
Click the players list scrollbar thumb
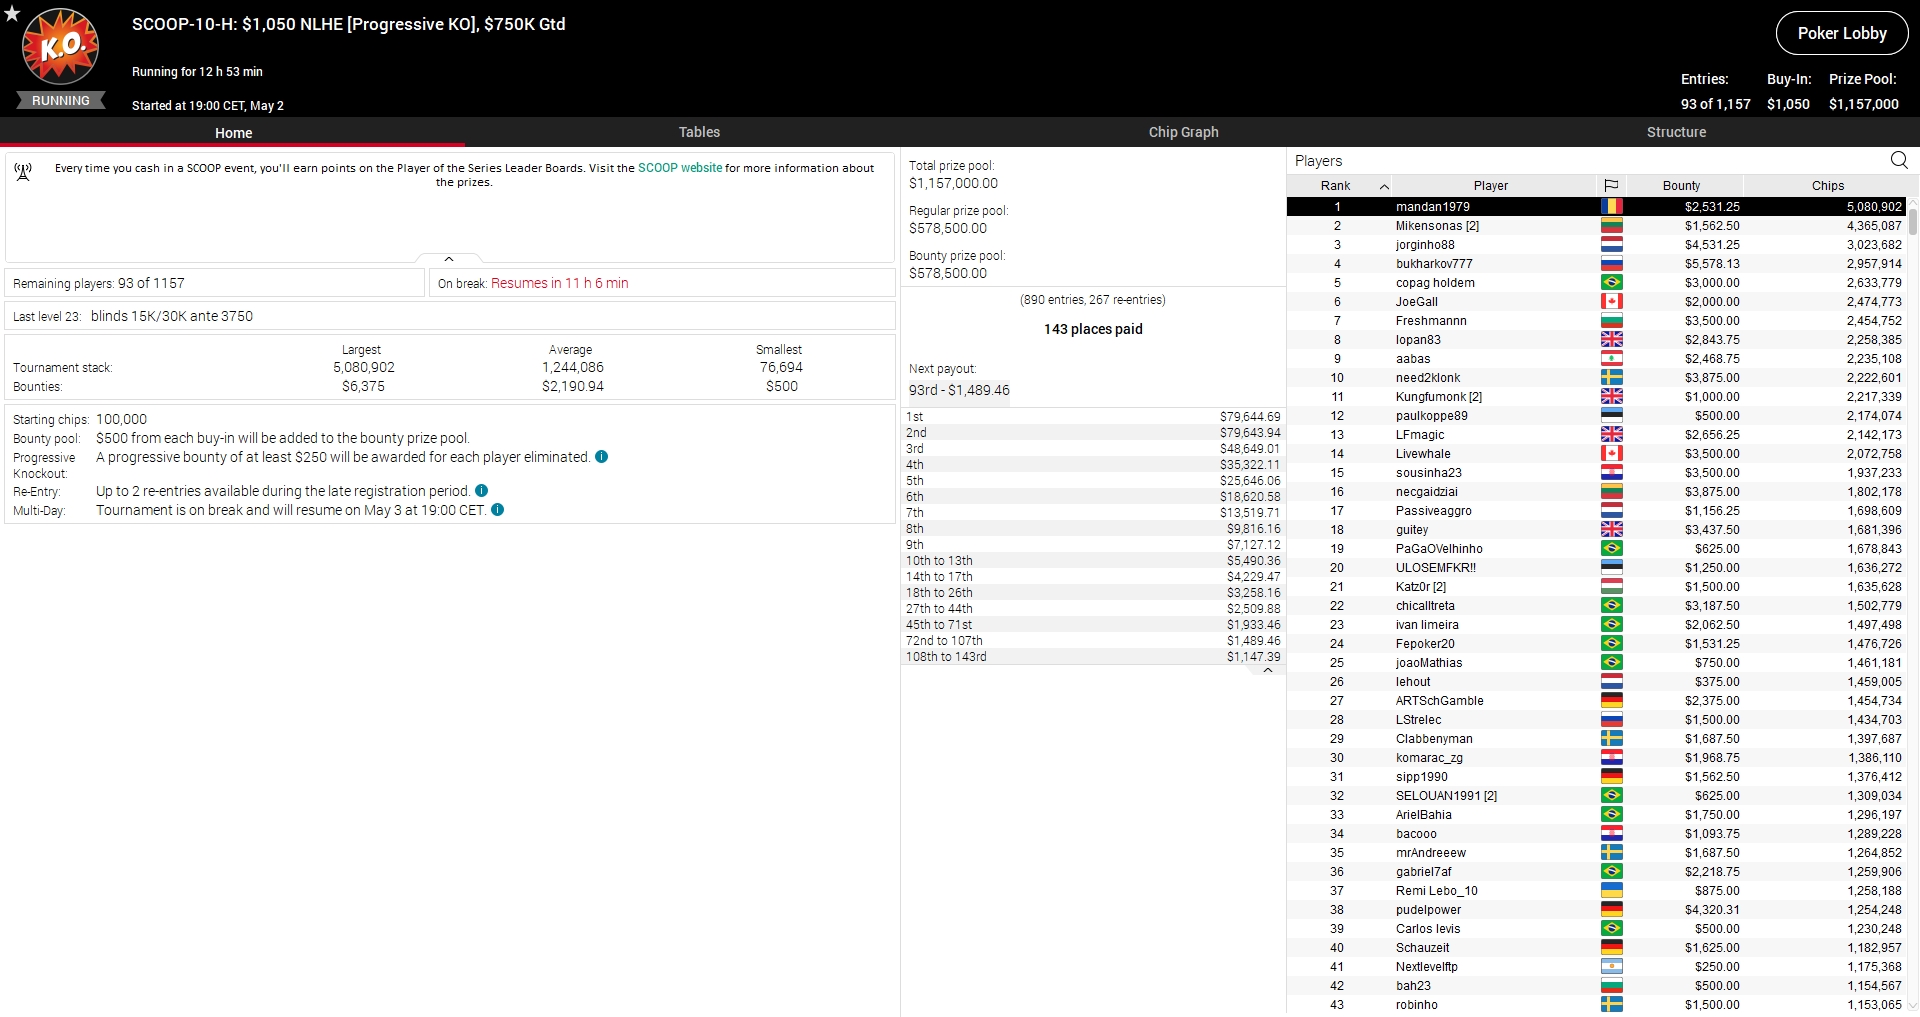1913,220
